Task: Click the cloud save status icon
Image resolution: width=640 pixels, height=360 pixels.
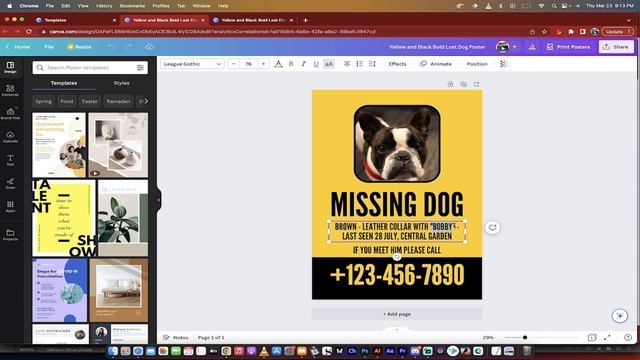Action: click(x=149, y=47)
